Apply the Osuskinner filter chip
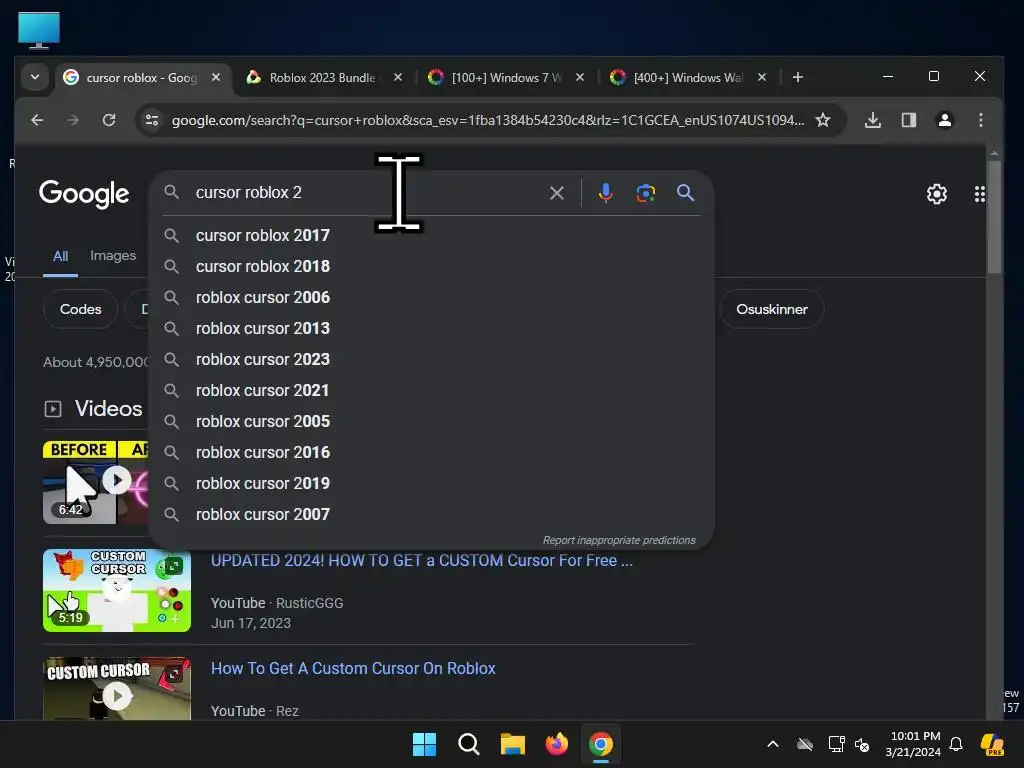Screen dimensions: 1024x768 tap(772, 309)
